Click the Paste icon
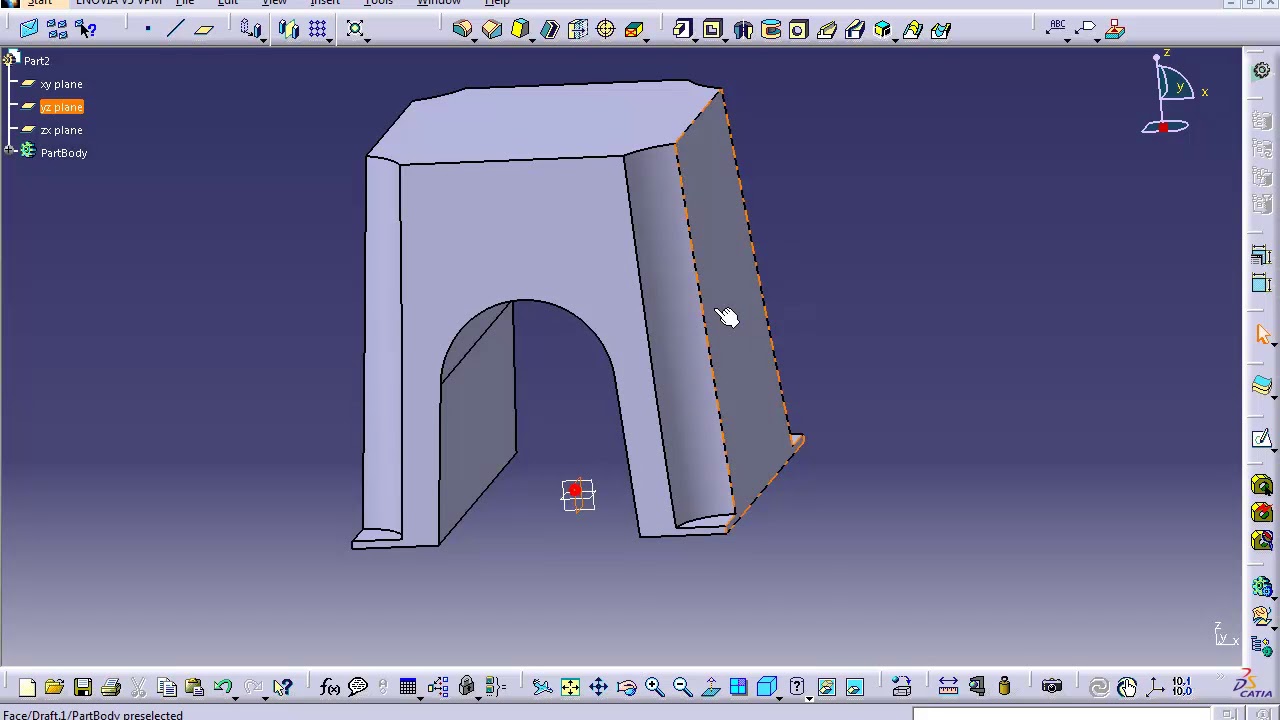The image size is (1280, 720). [194, 687]
